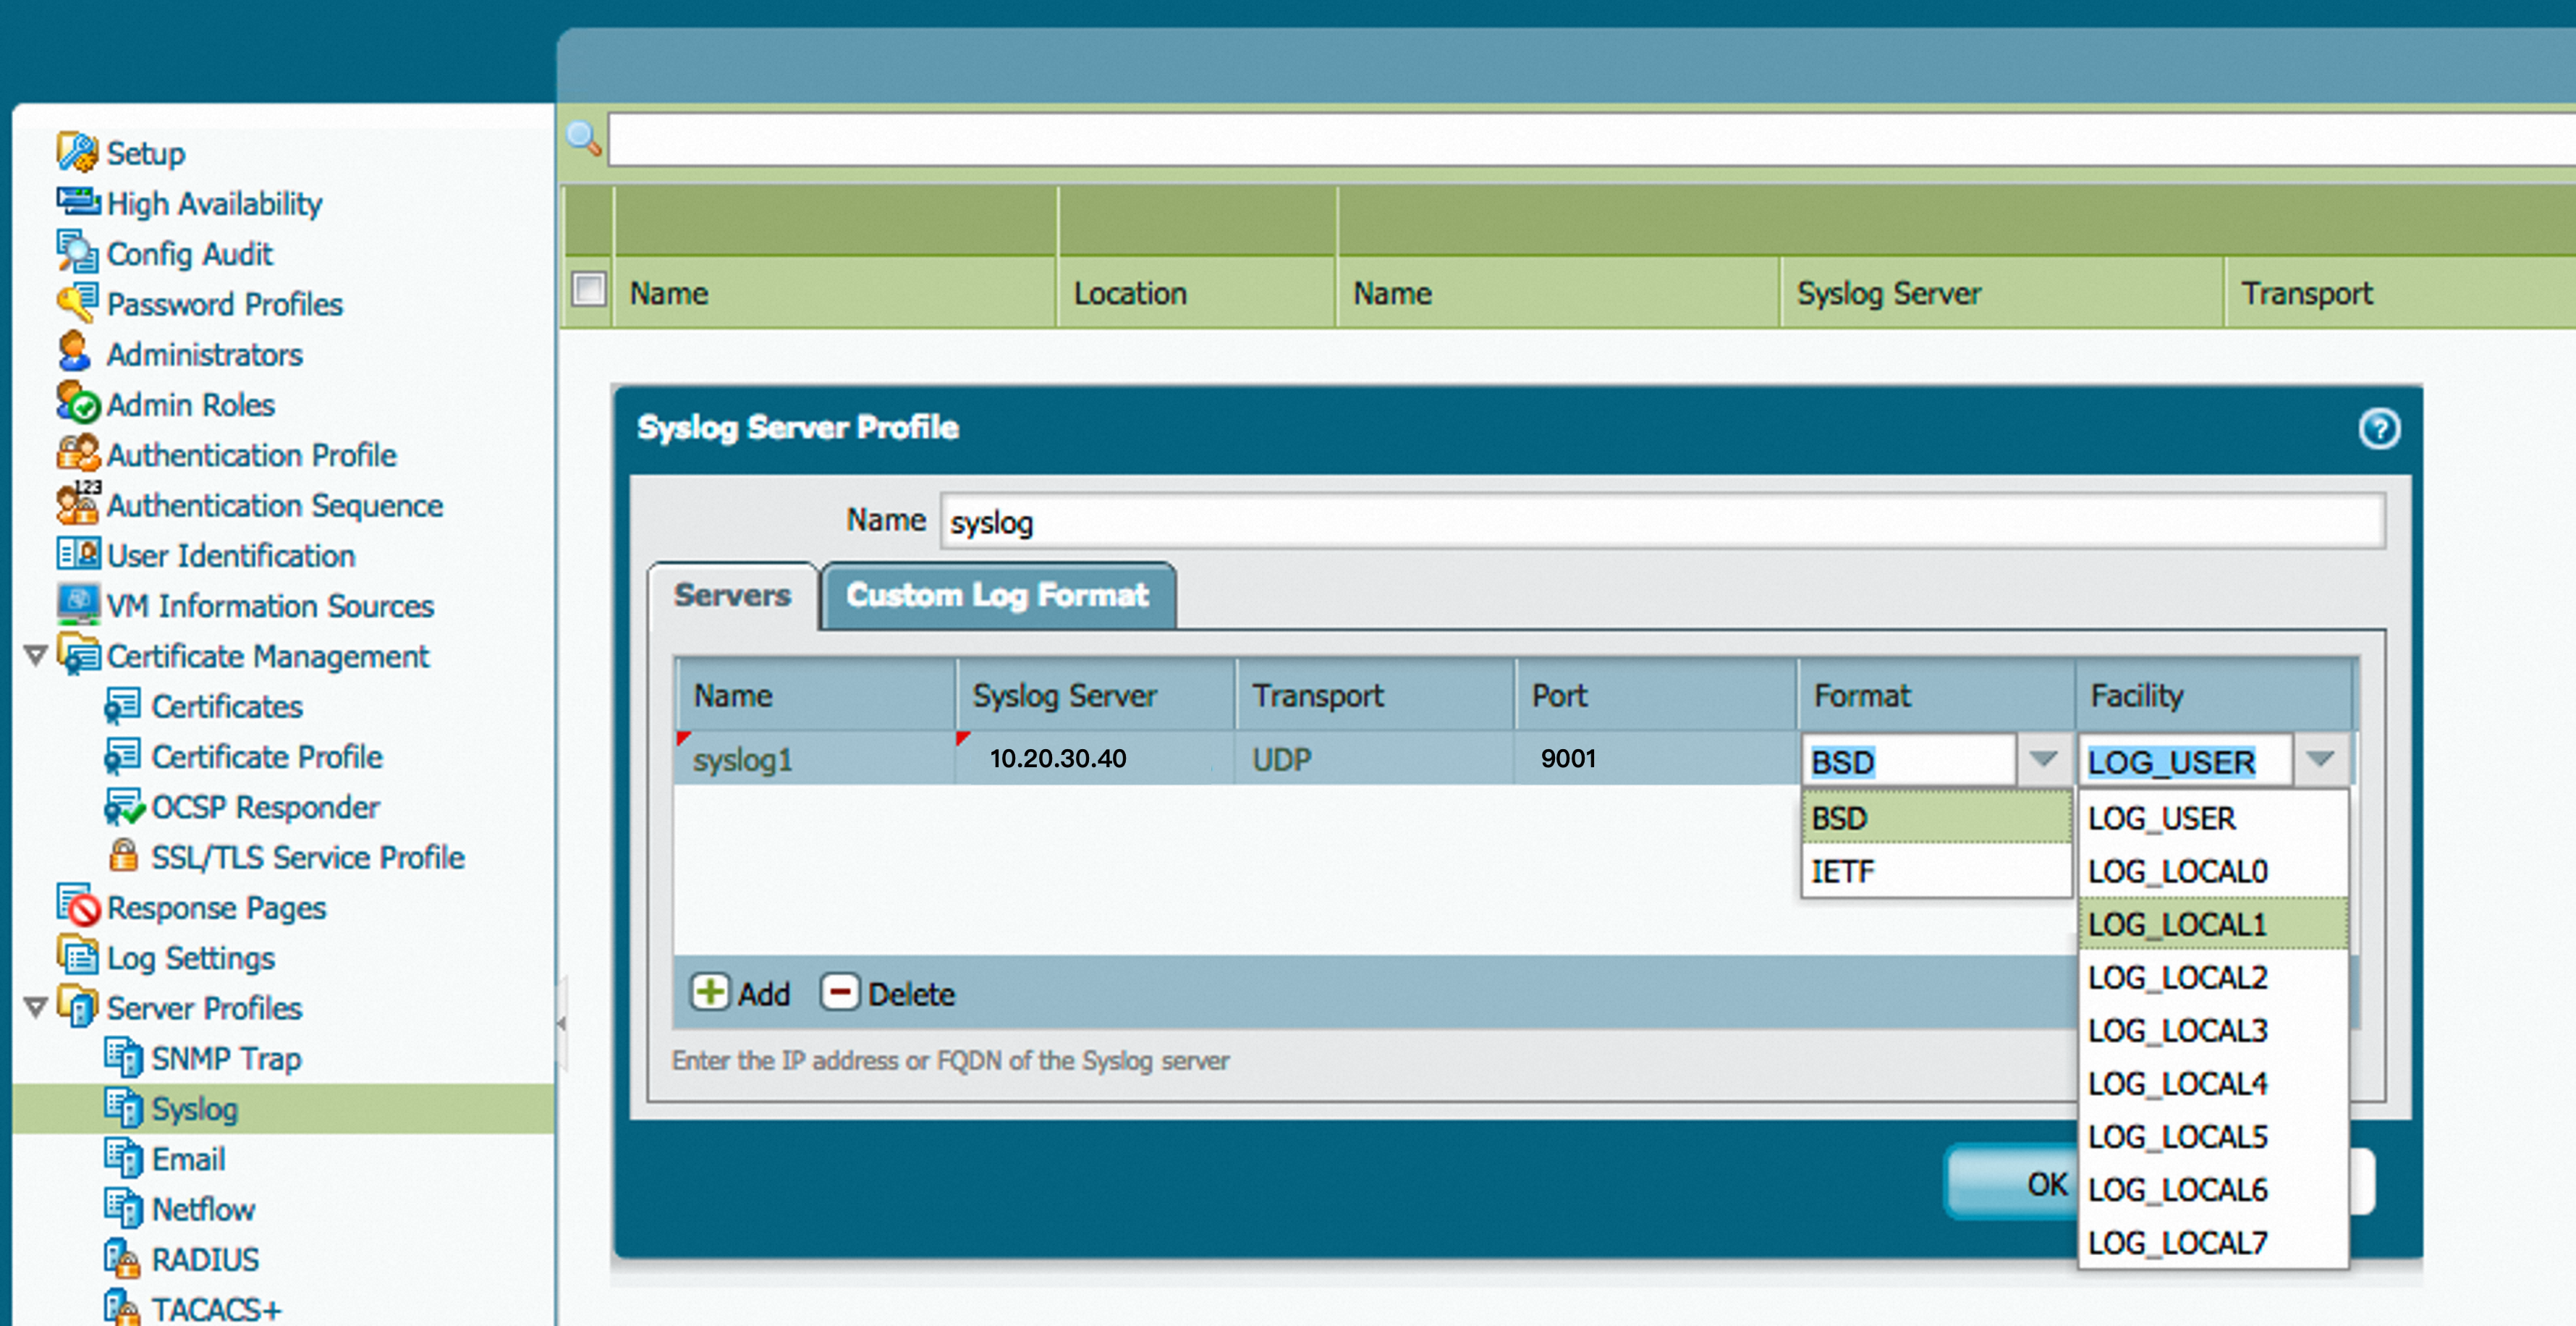
Task: Click the Facility field showing LOG_USER
Action: pos(2185,761)
